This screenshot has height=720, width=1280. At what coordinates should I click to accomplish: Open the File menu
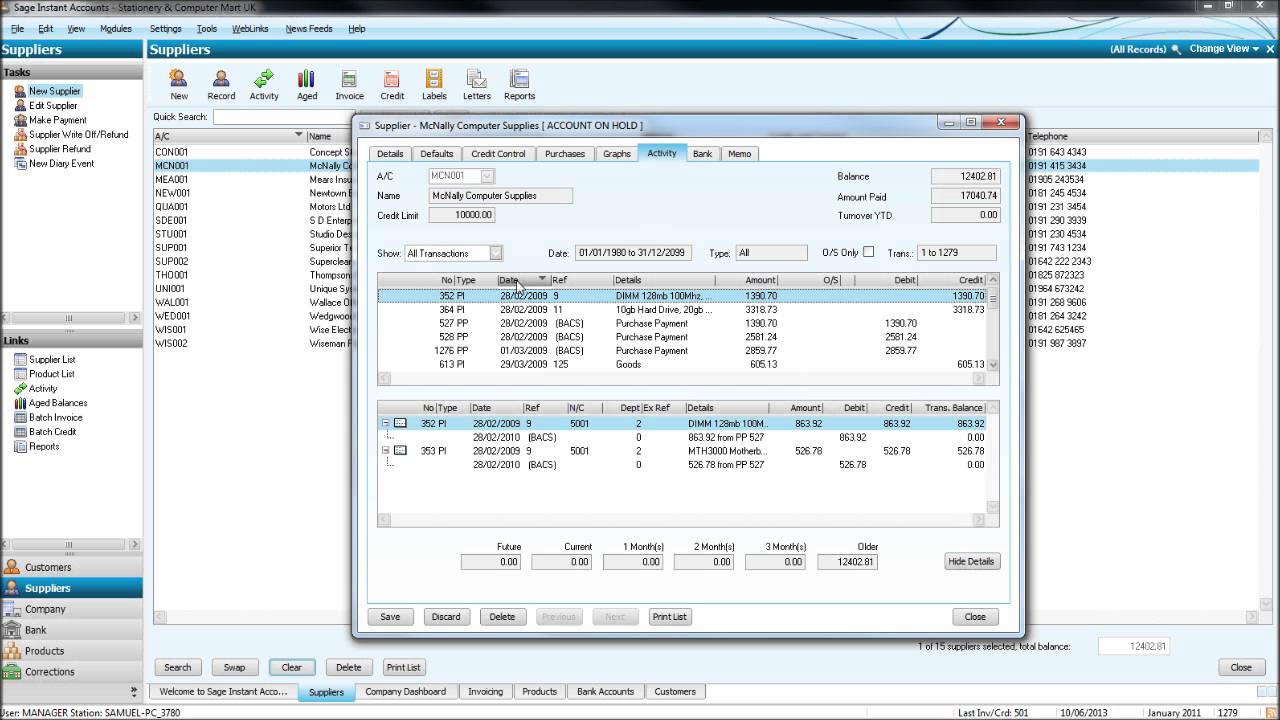[x=18, y=29]
